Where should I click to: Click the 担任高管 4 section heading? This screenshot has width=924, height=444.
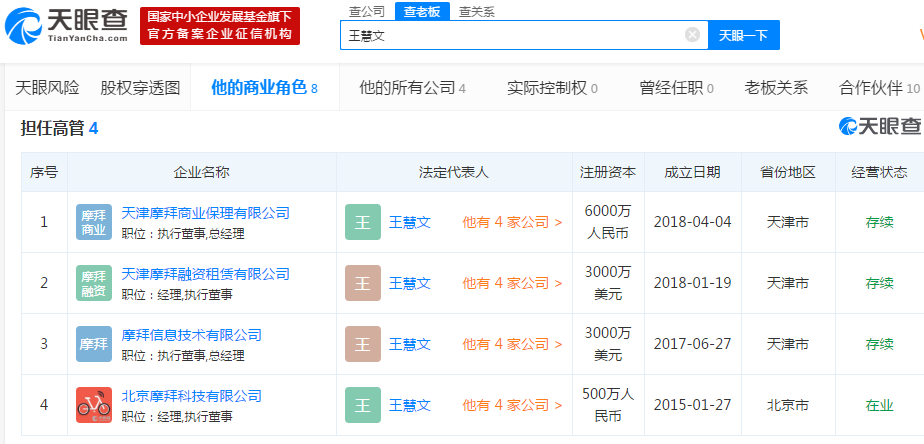pyautogui.click(x=60, y=128)
